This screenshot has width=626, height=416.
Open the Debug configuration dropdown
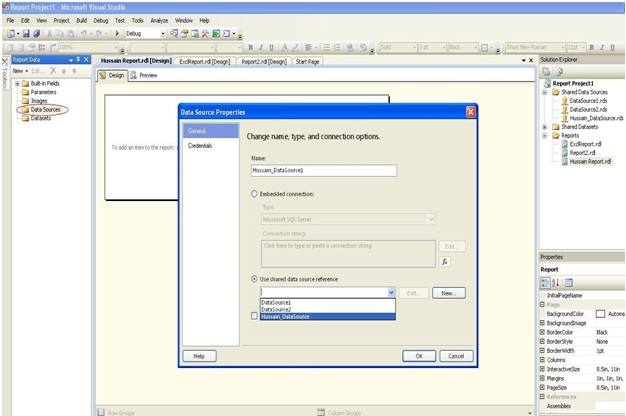163,34
